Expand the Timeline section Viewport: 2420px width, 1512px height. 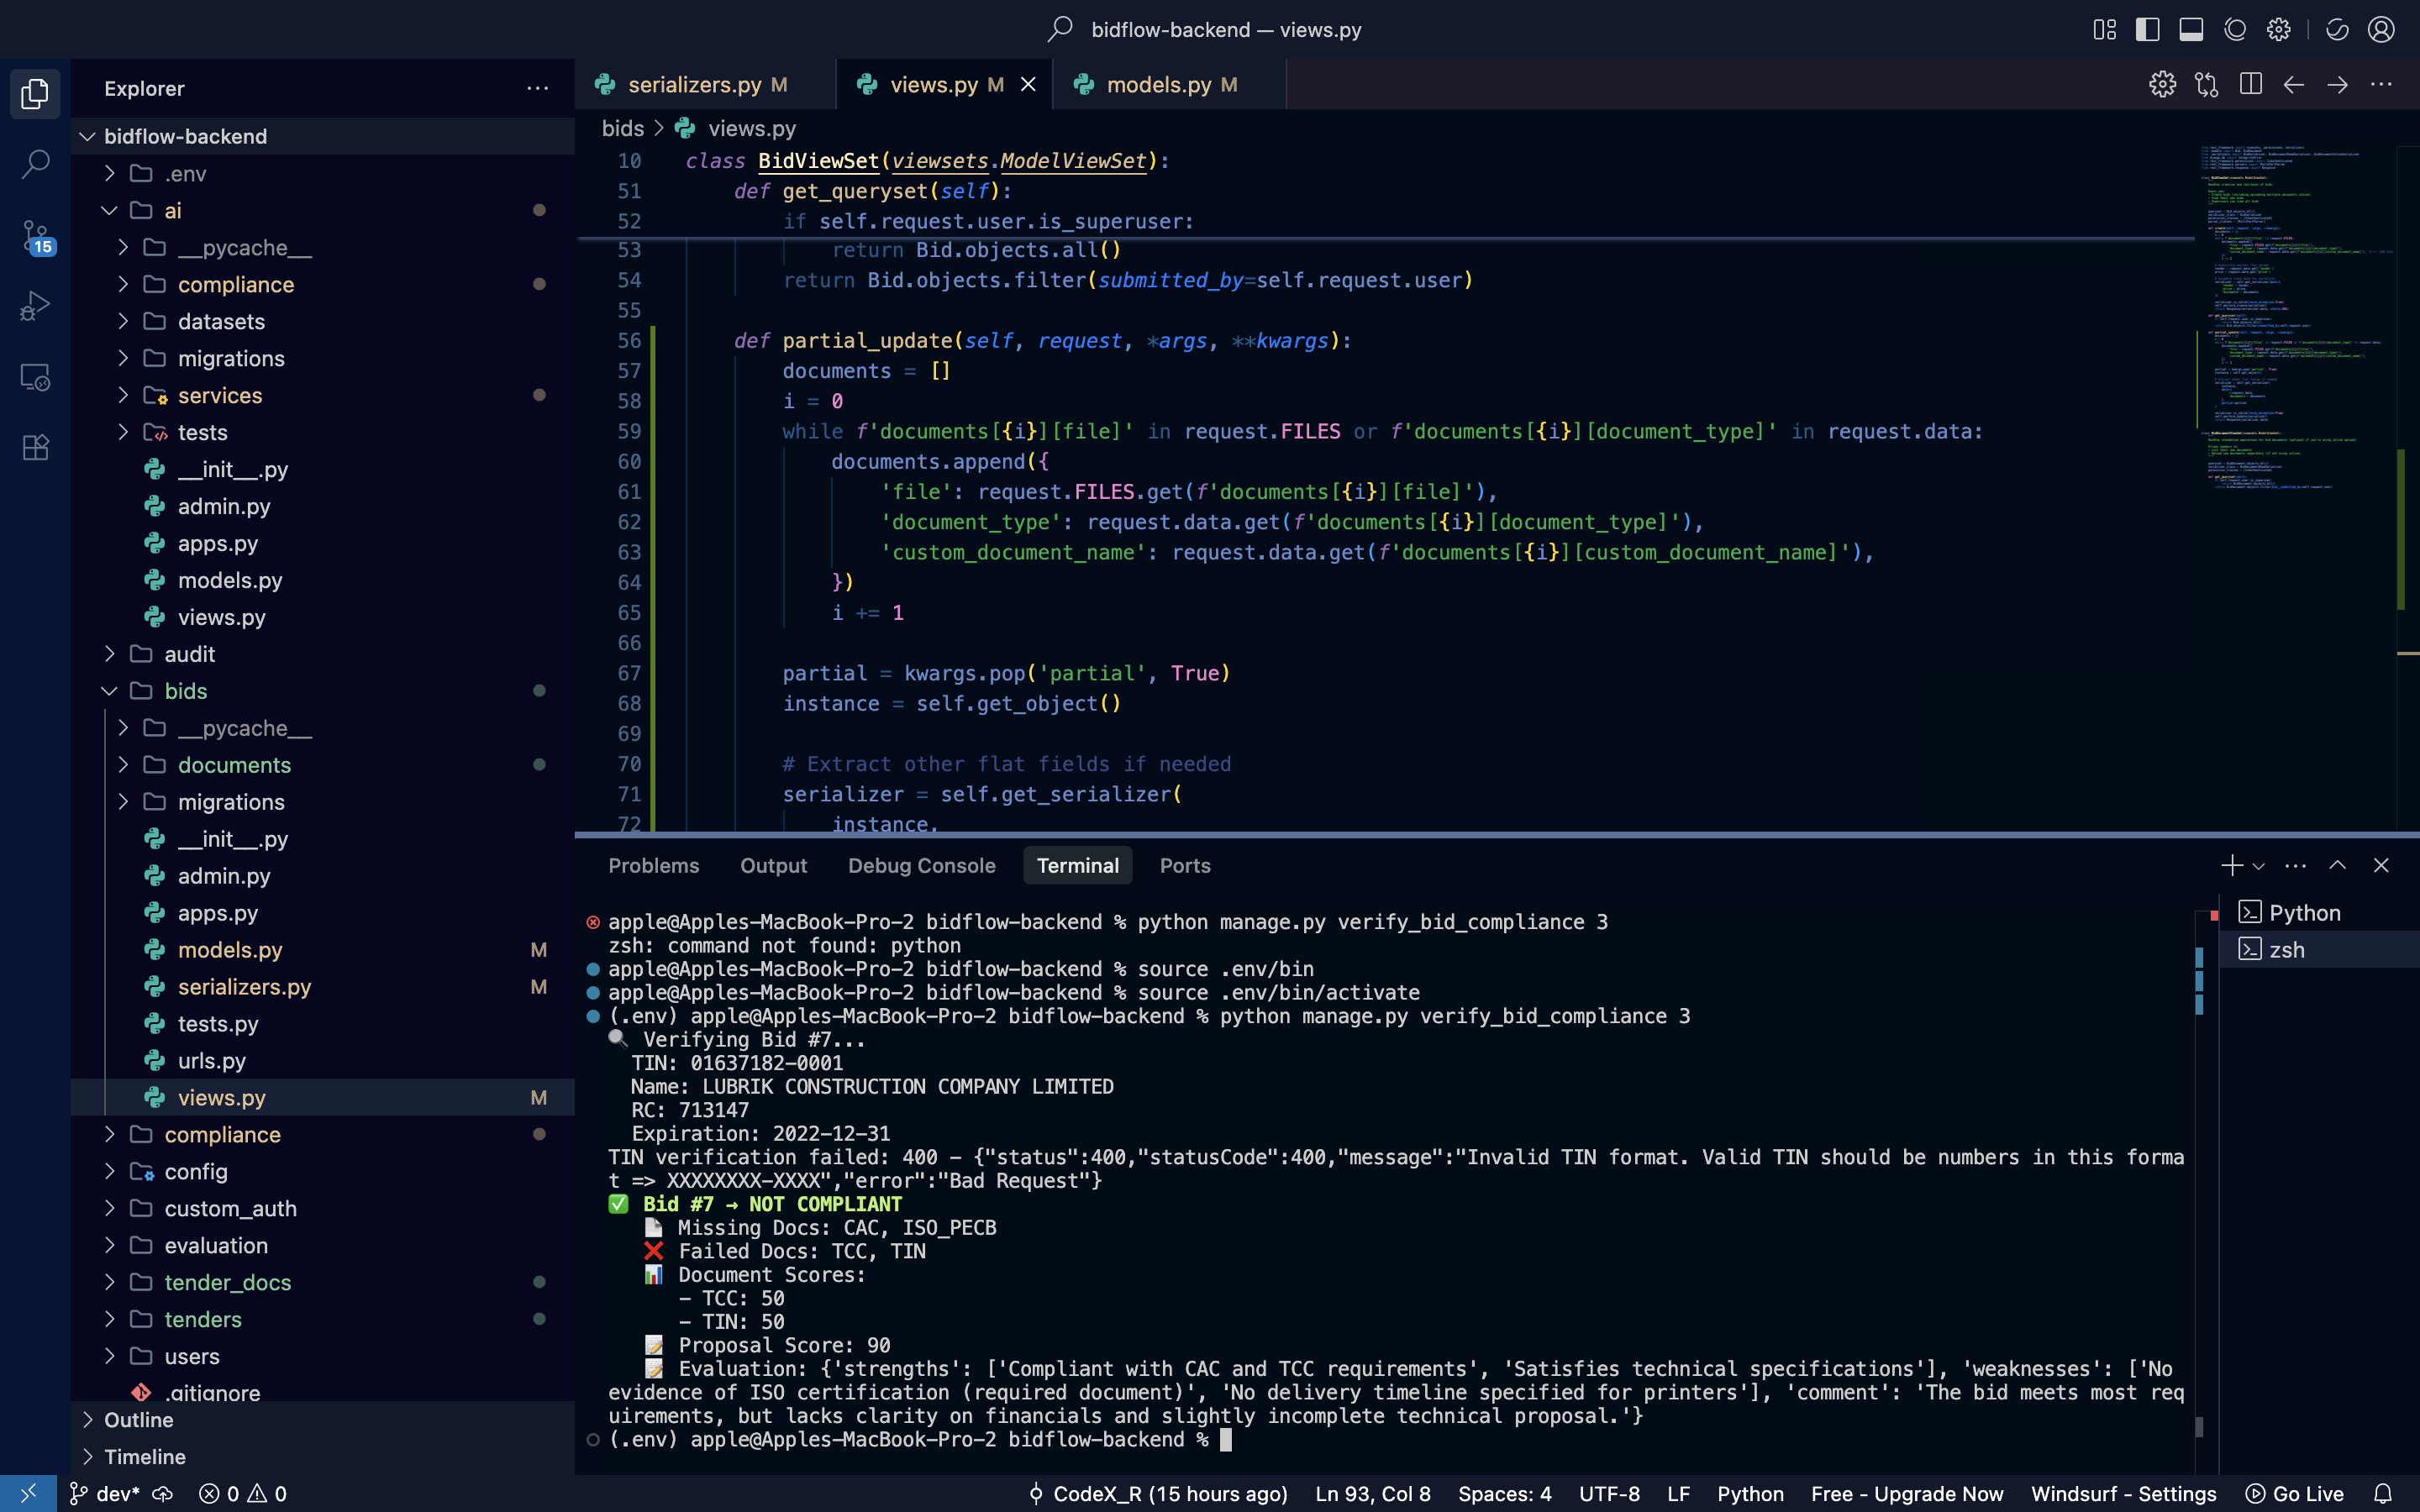point(322,1457)
